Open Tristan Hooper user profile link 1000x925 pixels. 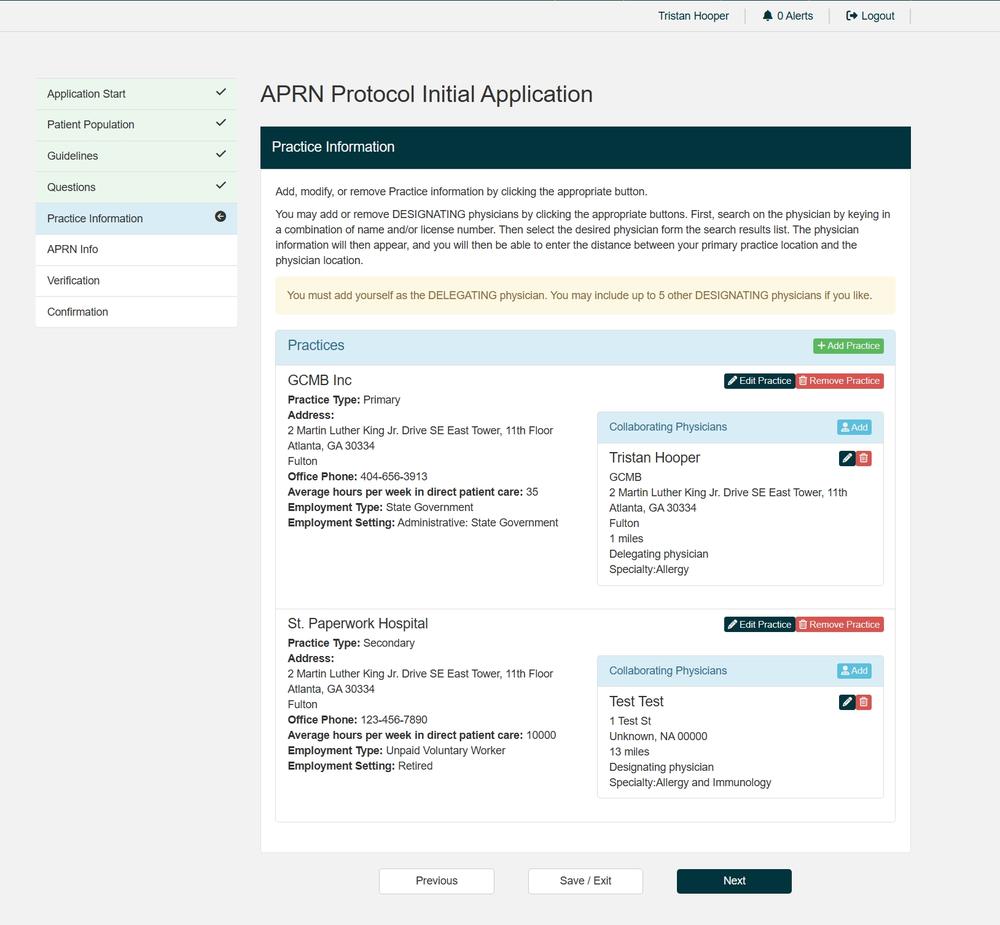point(693,16)
